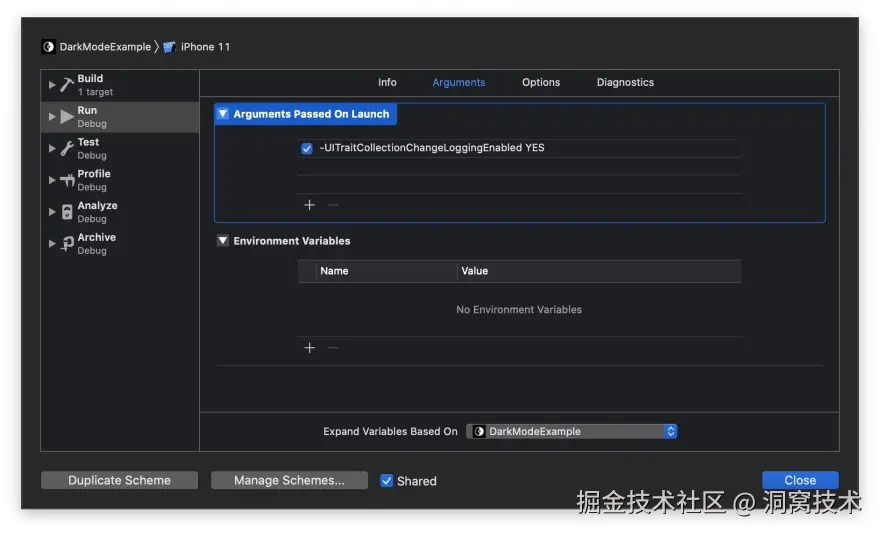Image resolution: width=880 pixels, height=534 pixels.
Task: Remove launch argument with minus
Action: pos(333,205)
